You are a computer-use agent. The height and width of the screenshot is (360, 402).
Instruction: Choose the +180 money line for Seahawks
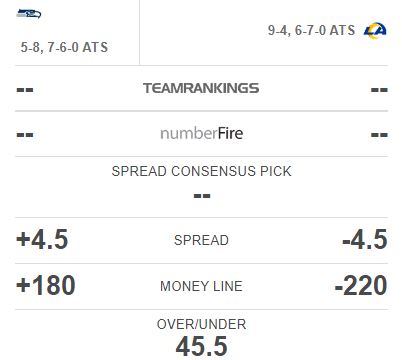point(46,285)
